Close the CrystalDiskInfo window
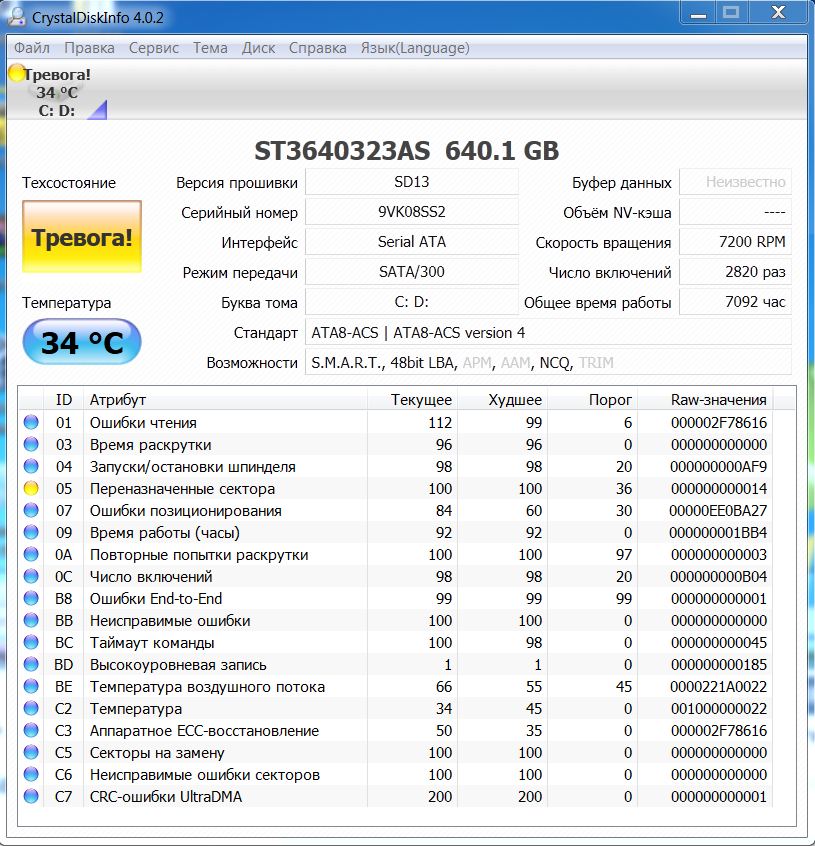The image size is (815, 846). pos(779,12)
